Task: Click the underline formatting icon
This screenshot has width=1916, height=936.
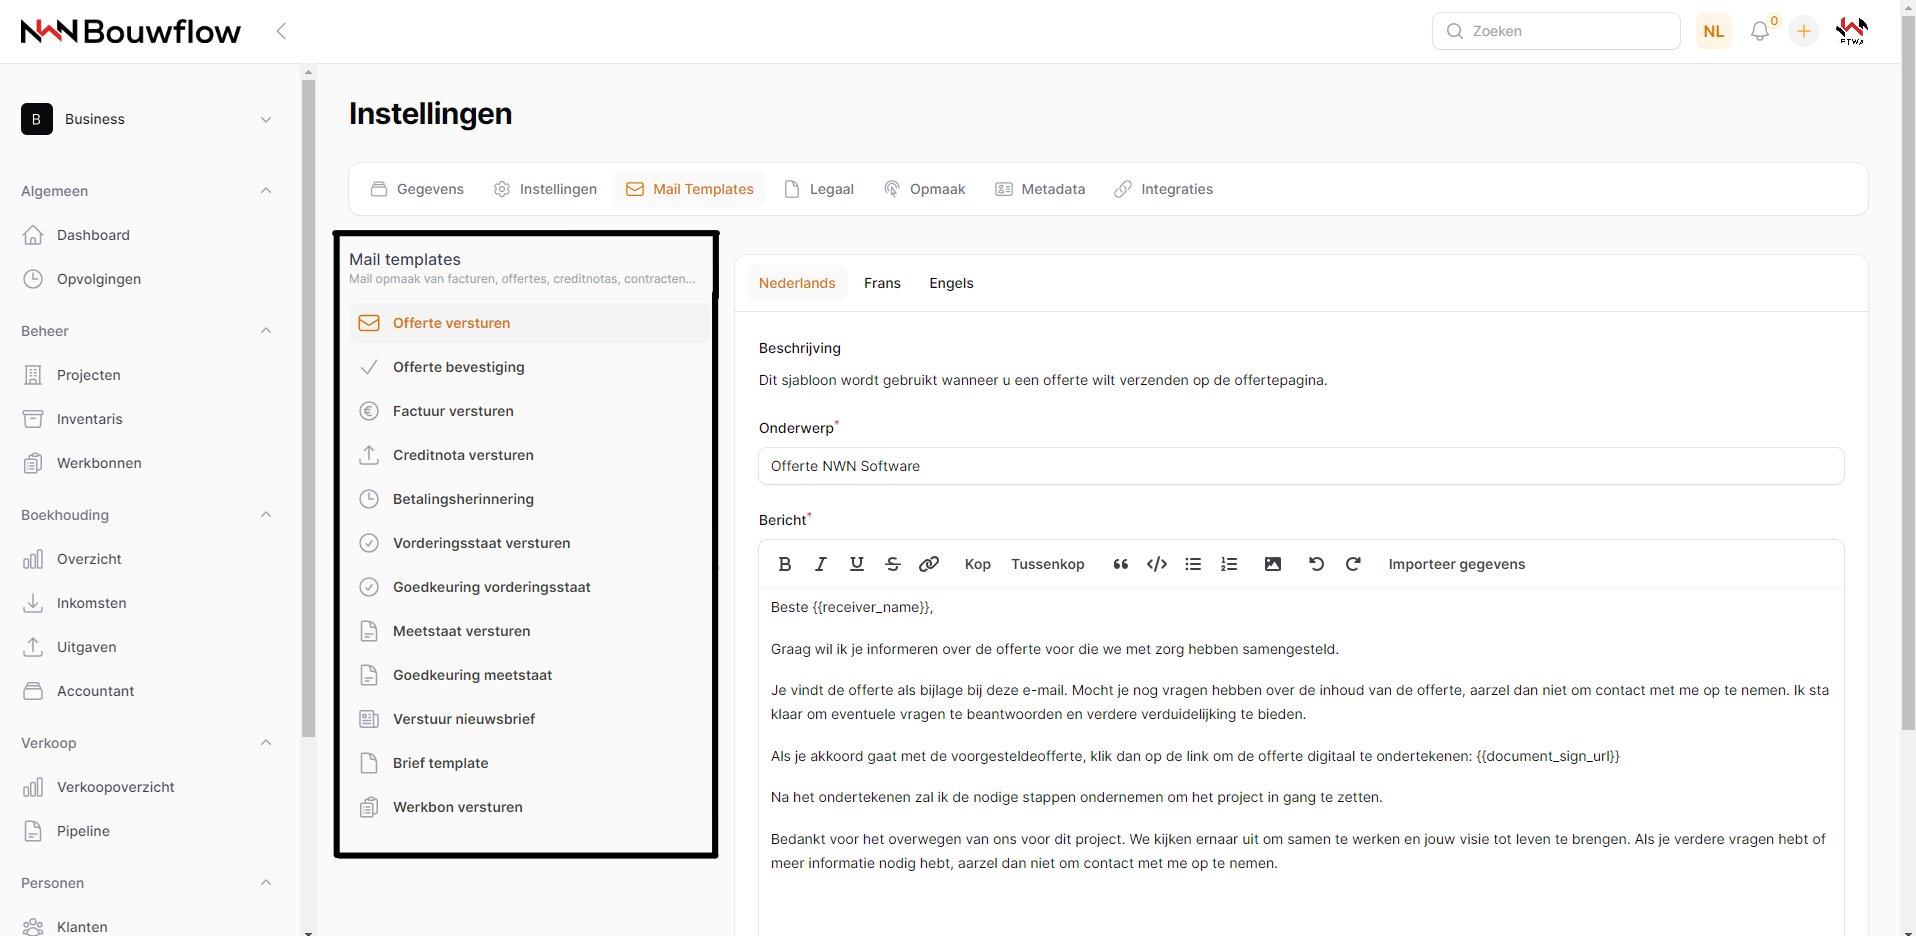Action: click(x=857, y=564)
